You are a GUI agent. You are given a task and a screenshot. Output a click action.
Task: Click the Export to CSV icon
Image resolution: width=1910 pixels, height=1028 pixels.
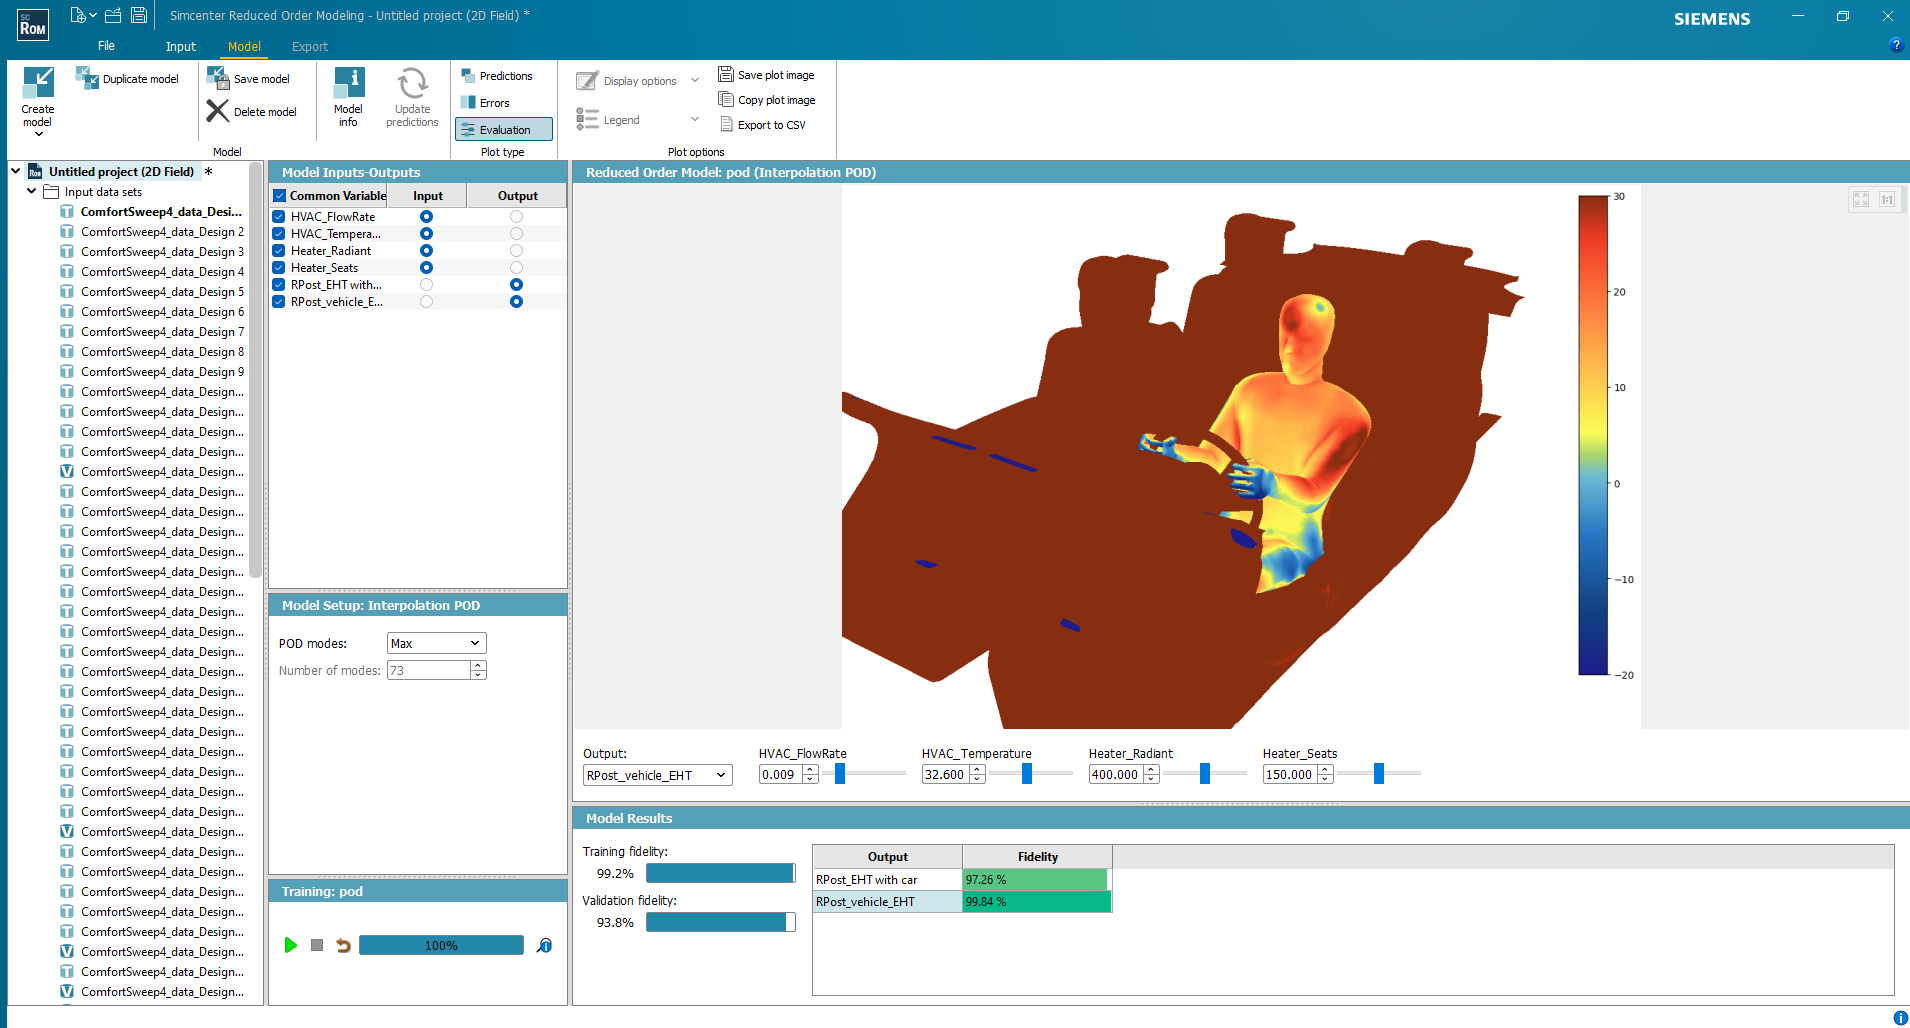tap(727, 125)
